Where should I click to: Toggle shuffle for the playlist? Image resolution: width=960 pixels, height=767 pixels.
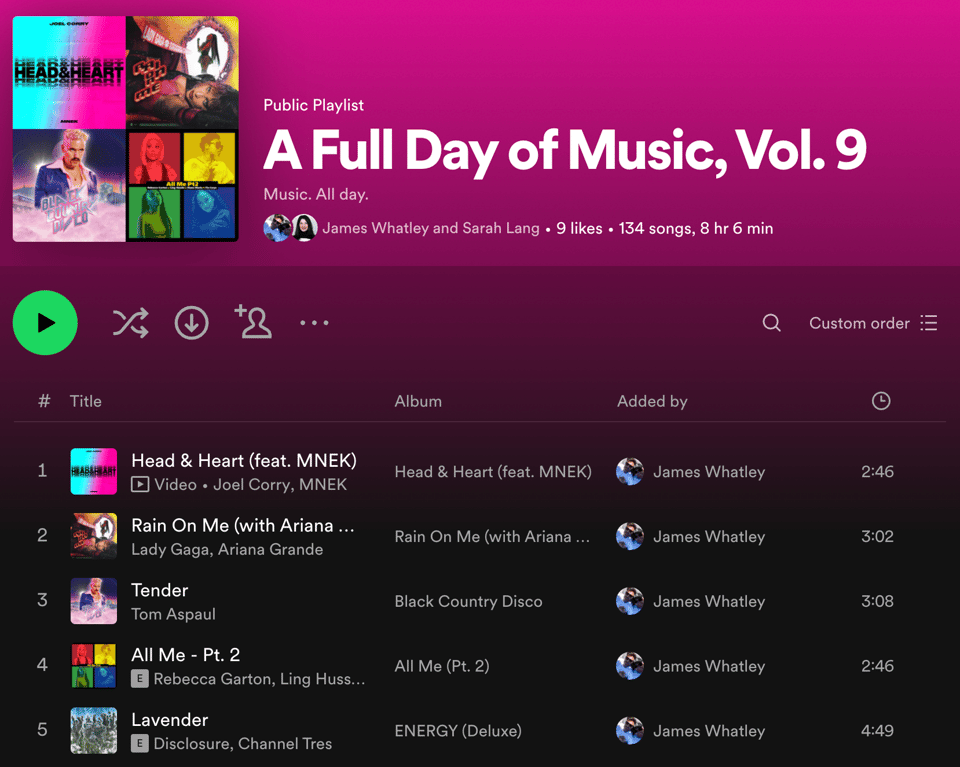(130, 323)
